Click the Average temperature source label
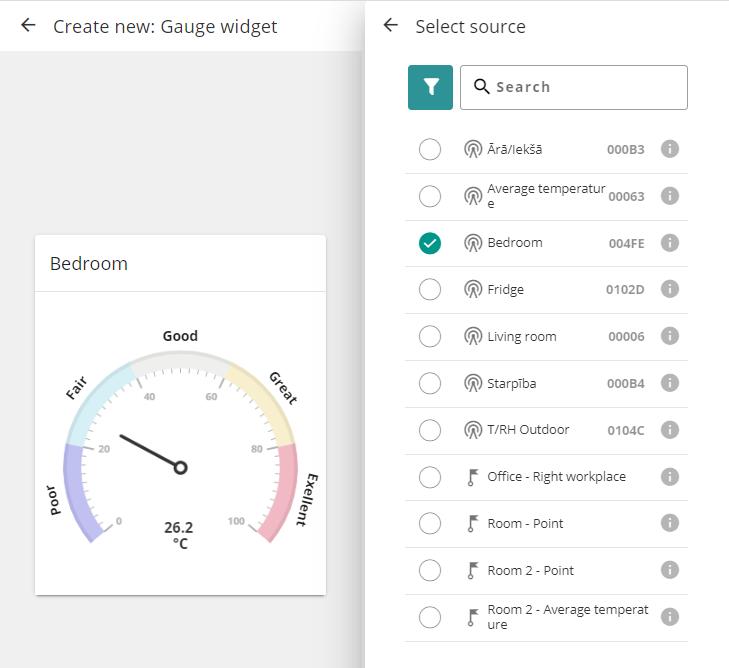This screenshot has height=668, width=729. [x=546, y=196]
